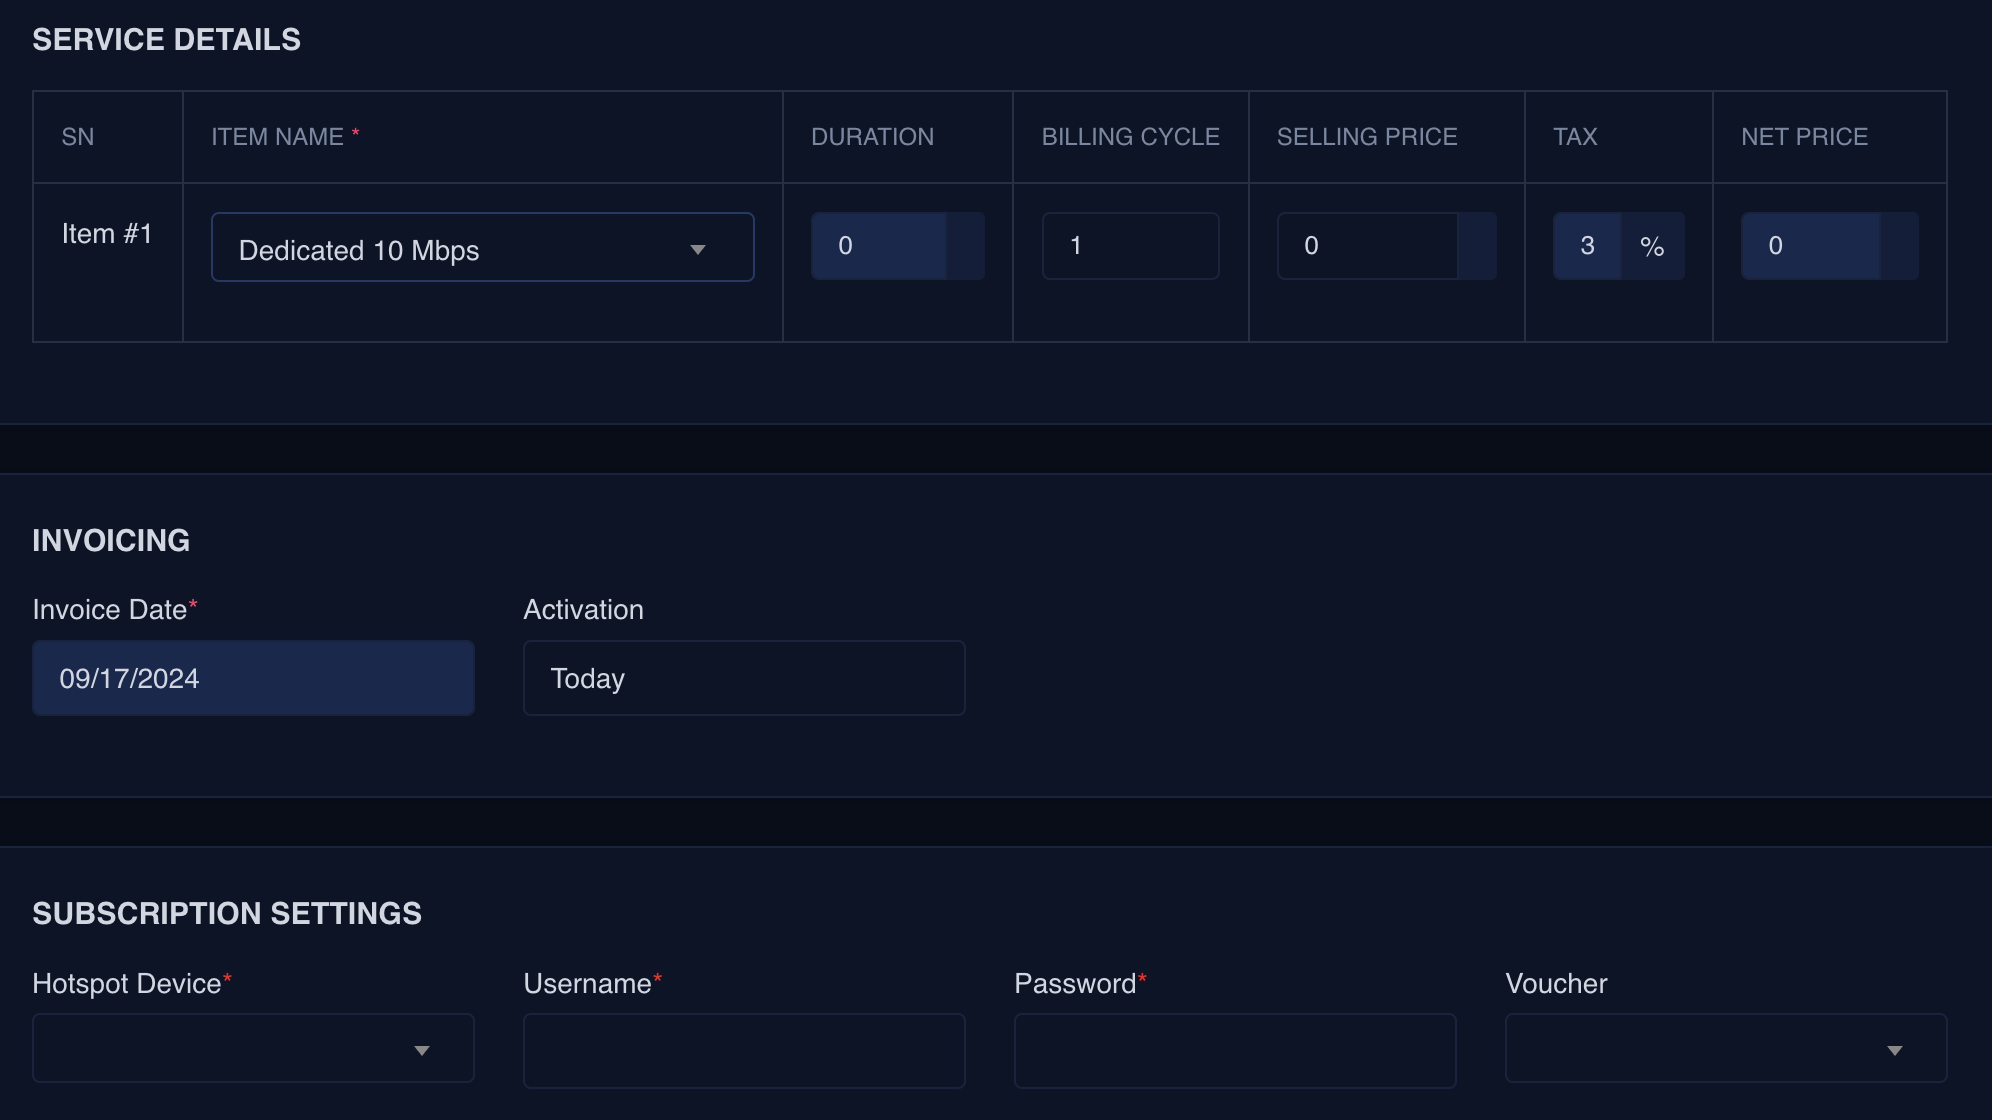Click the percent symbol in the Tax field
Screen dimensions: 1992x1120
pyautogui.click(x=1652, y=246)
